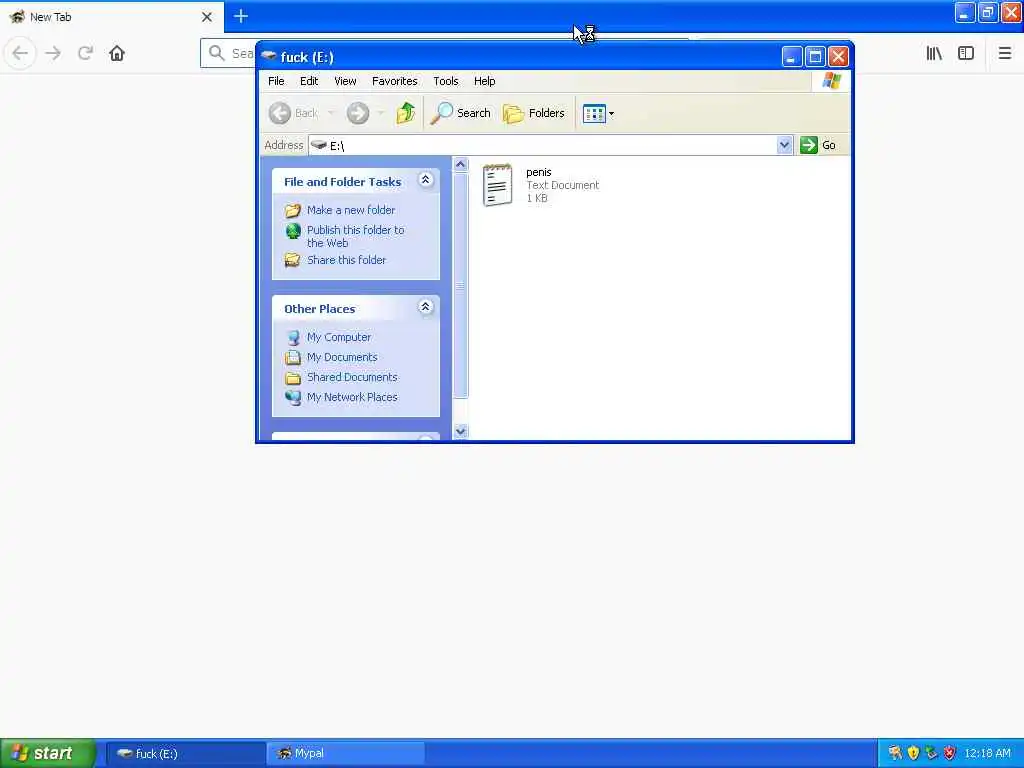Click the Windows flag logo in Explorer
Screen dimensions: 1024x768
point(831,81)
